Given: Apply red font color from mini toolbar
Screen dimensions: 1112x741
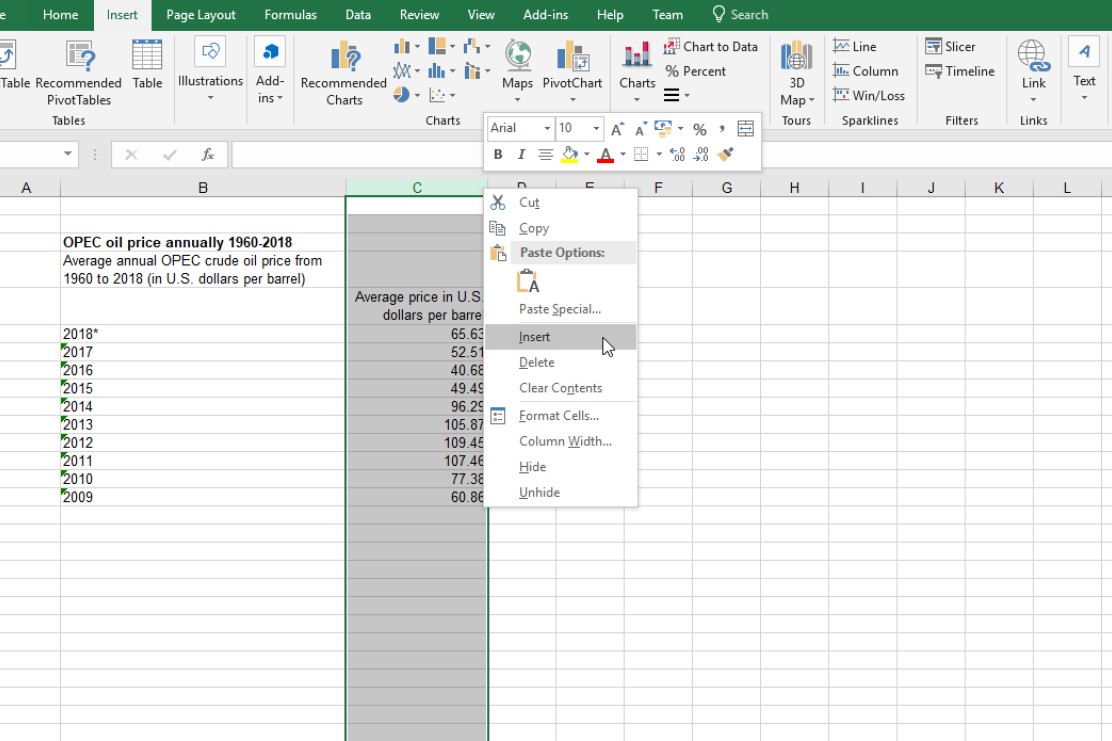Looking at the screenshot, I should click(x=605, y=155).
